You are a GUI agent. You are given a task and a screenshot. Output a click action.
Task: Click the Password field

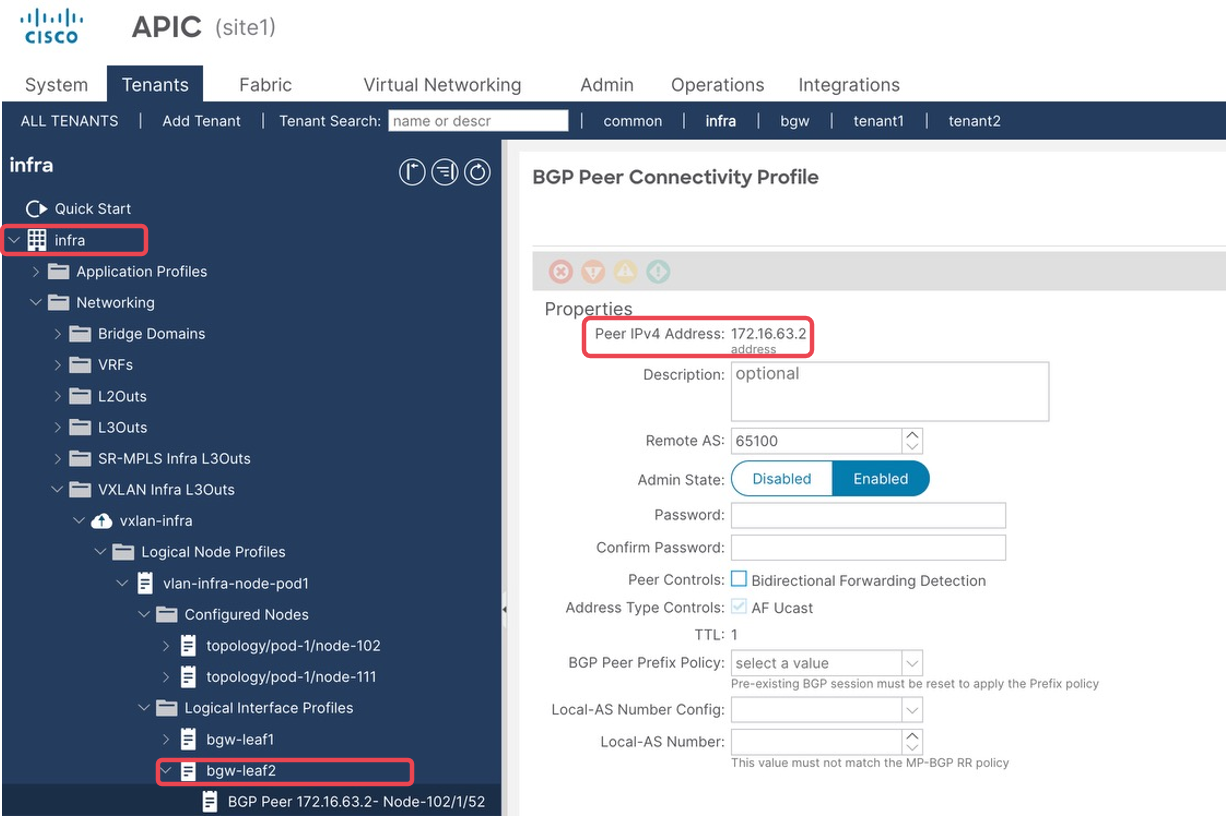click(x=868, y=515)
